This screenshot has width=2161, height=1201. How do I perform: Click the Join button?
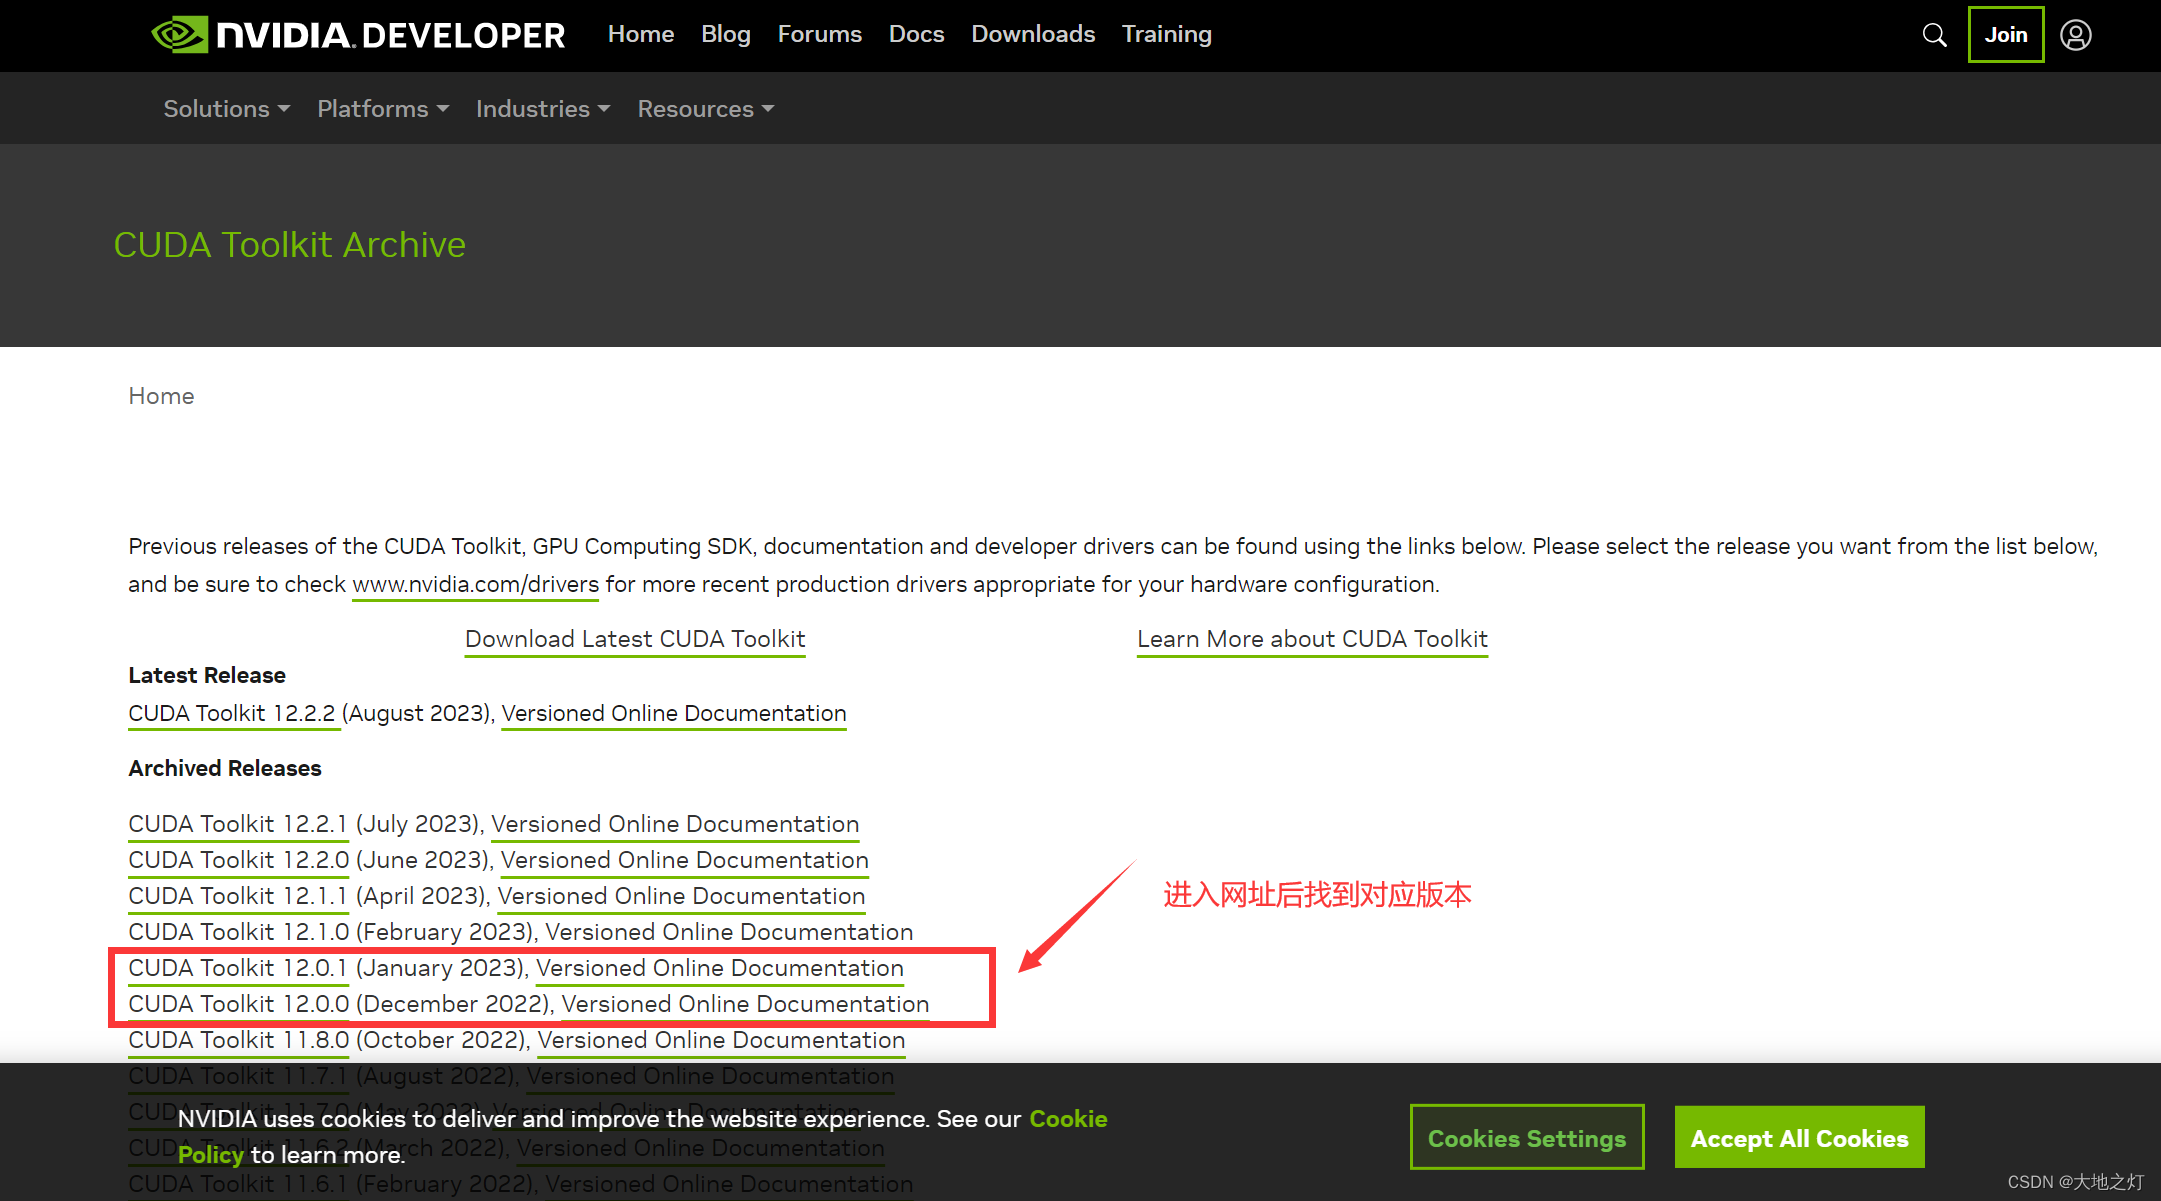pos(2005,35)
